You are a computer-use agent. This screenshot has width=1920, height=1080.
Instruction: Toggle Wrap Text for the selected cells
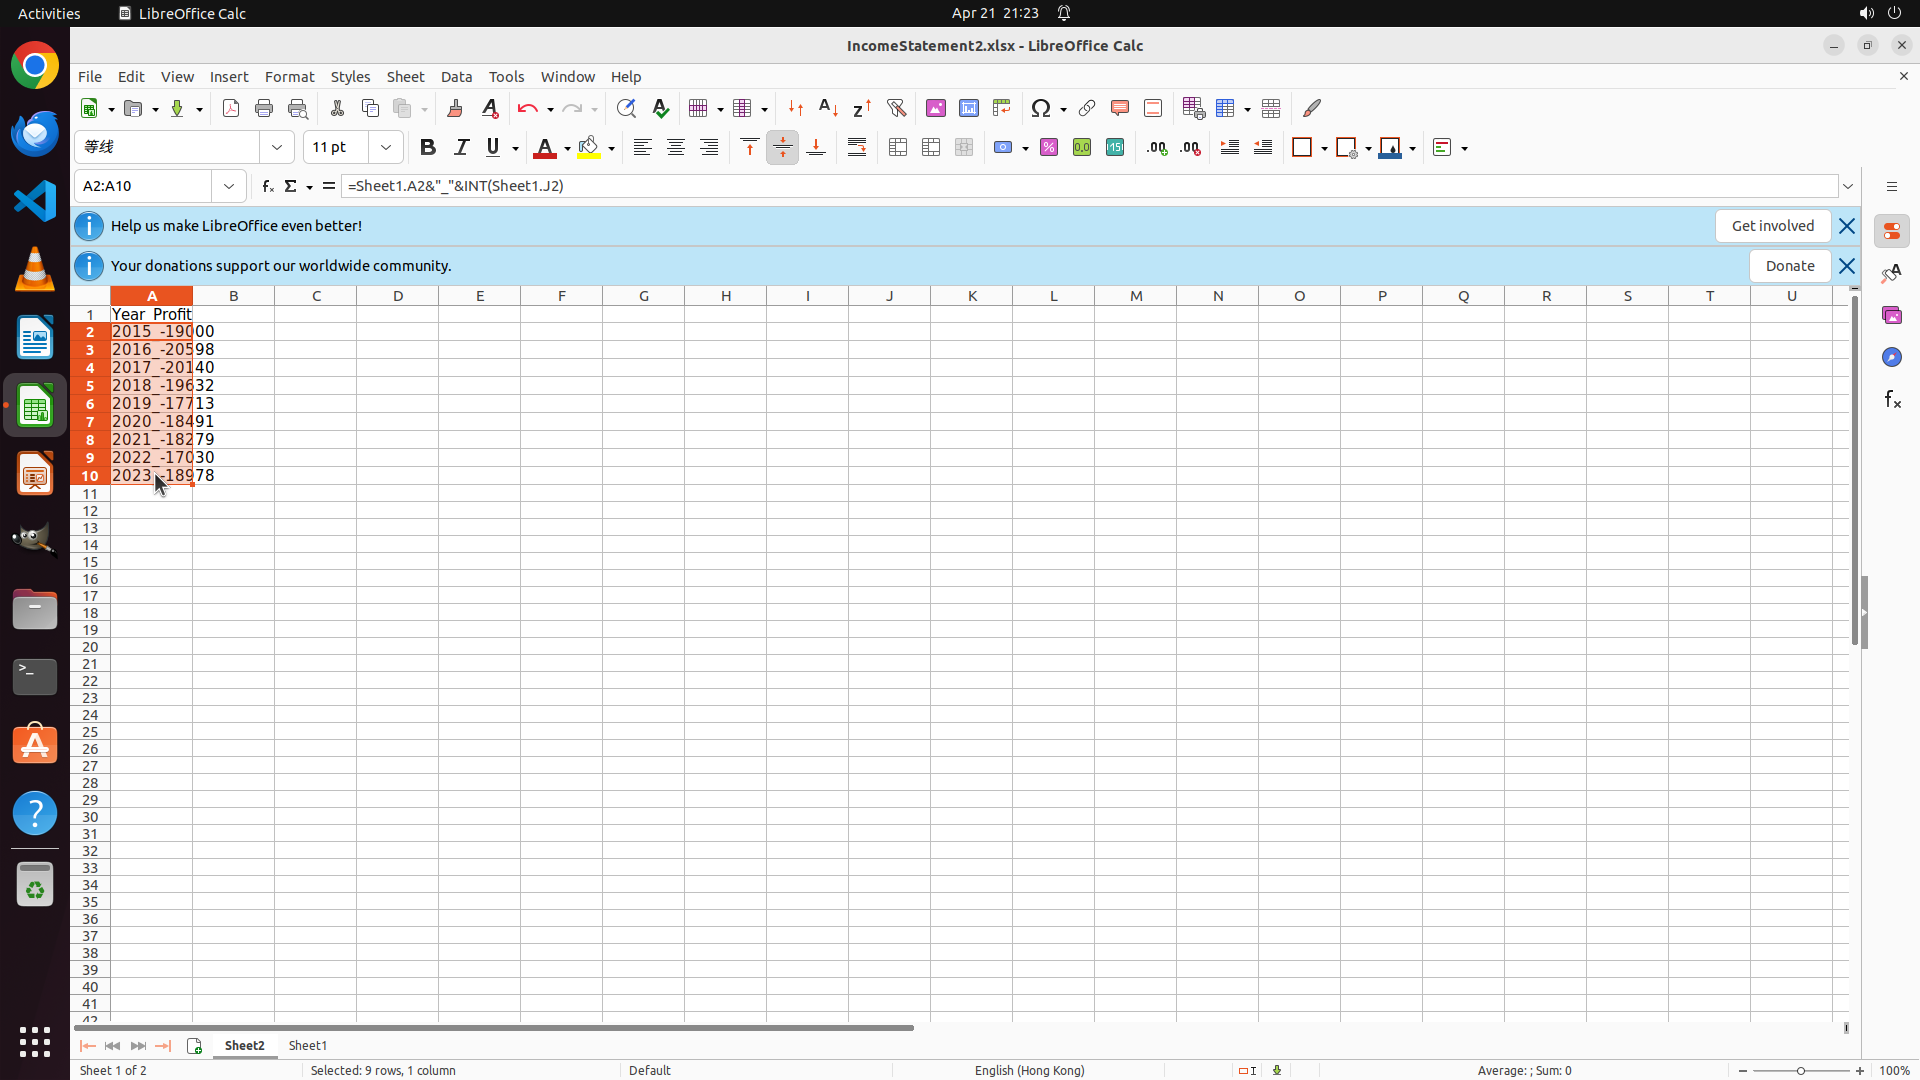pos(857,148)
